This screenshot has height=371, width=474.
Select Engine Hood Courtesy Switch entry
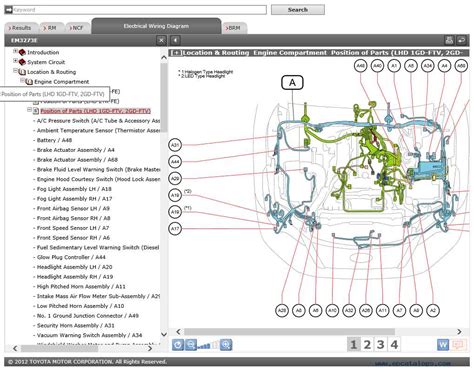(x=98, y=179)
